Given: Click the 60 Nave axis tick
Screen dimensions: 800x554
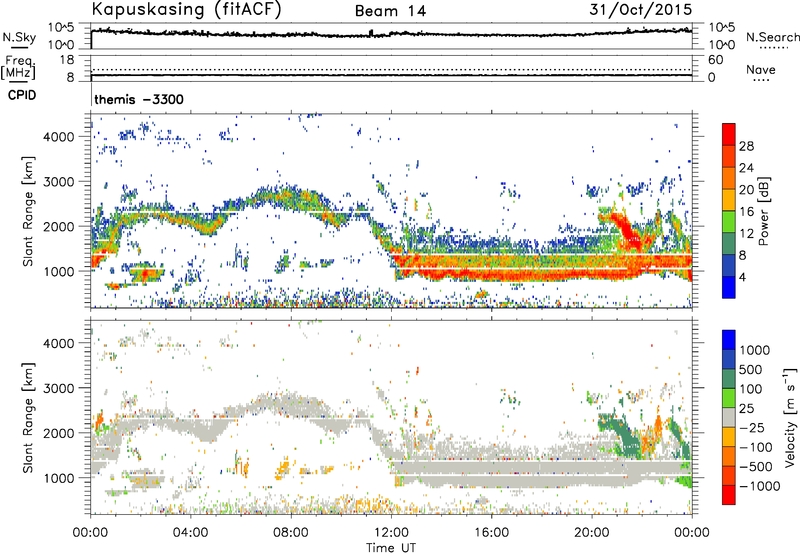Looking at the screenshot, I should coord(715,60).
